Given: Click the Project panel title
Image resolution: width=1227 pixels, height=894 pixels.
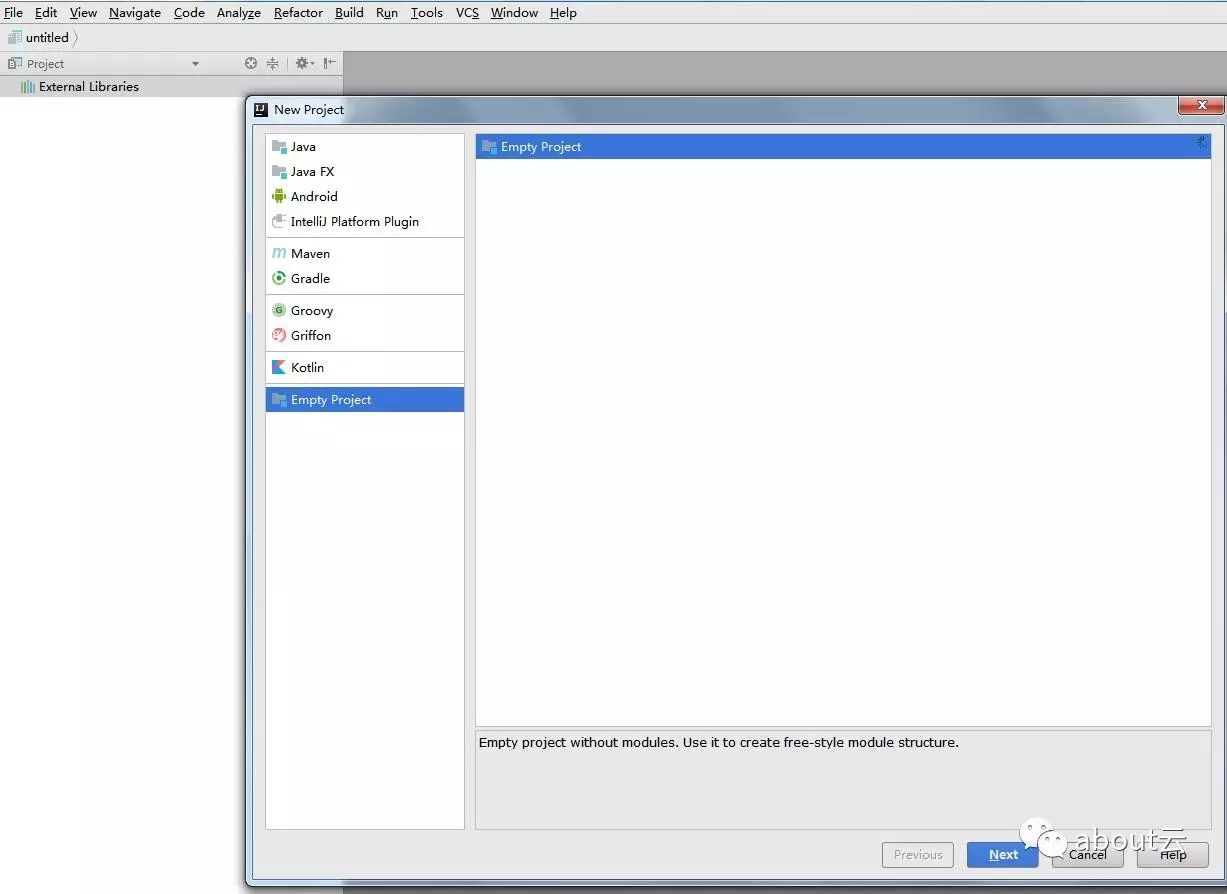Looking at the screenshot, I should (45, 64).
